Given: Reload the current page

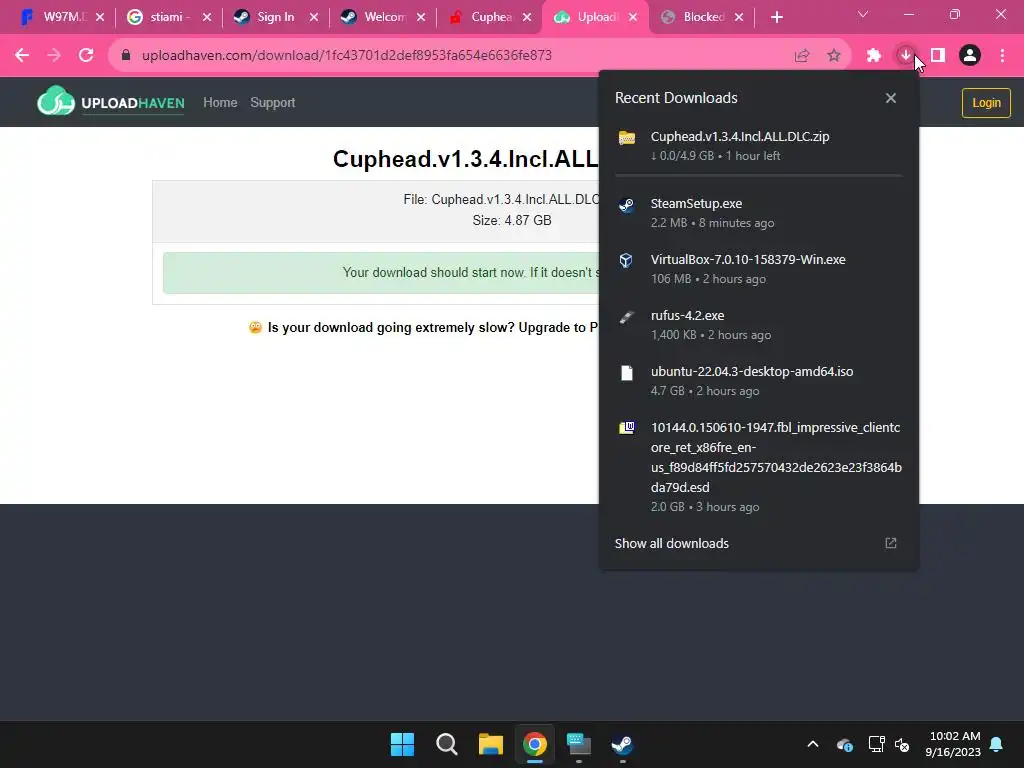Looking at the screenshot, I should (x=86, y=56).
